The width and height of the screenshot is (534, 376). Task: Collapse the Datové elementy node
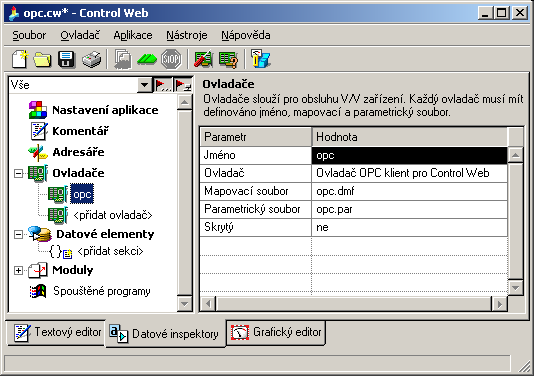[18, 234]
